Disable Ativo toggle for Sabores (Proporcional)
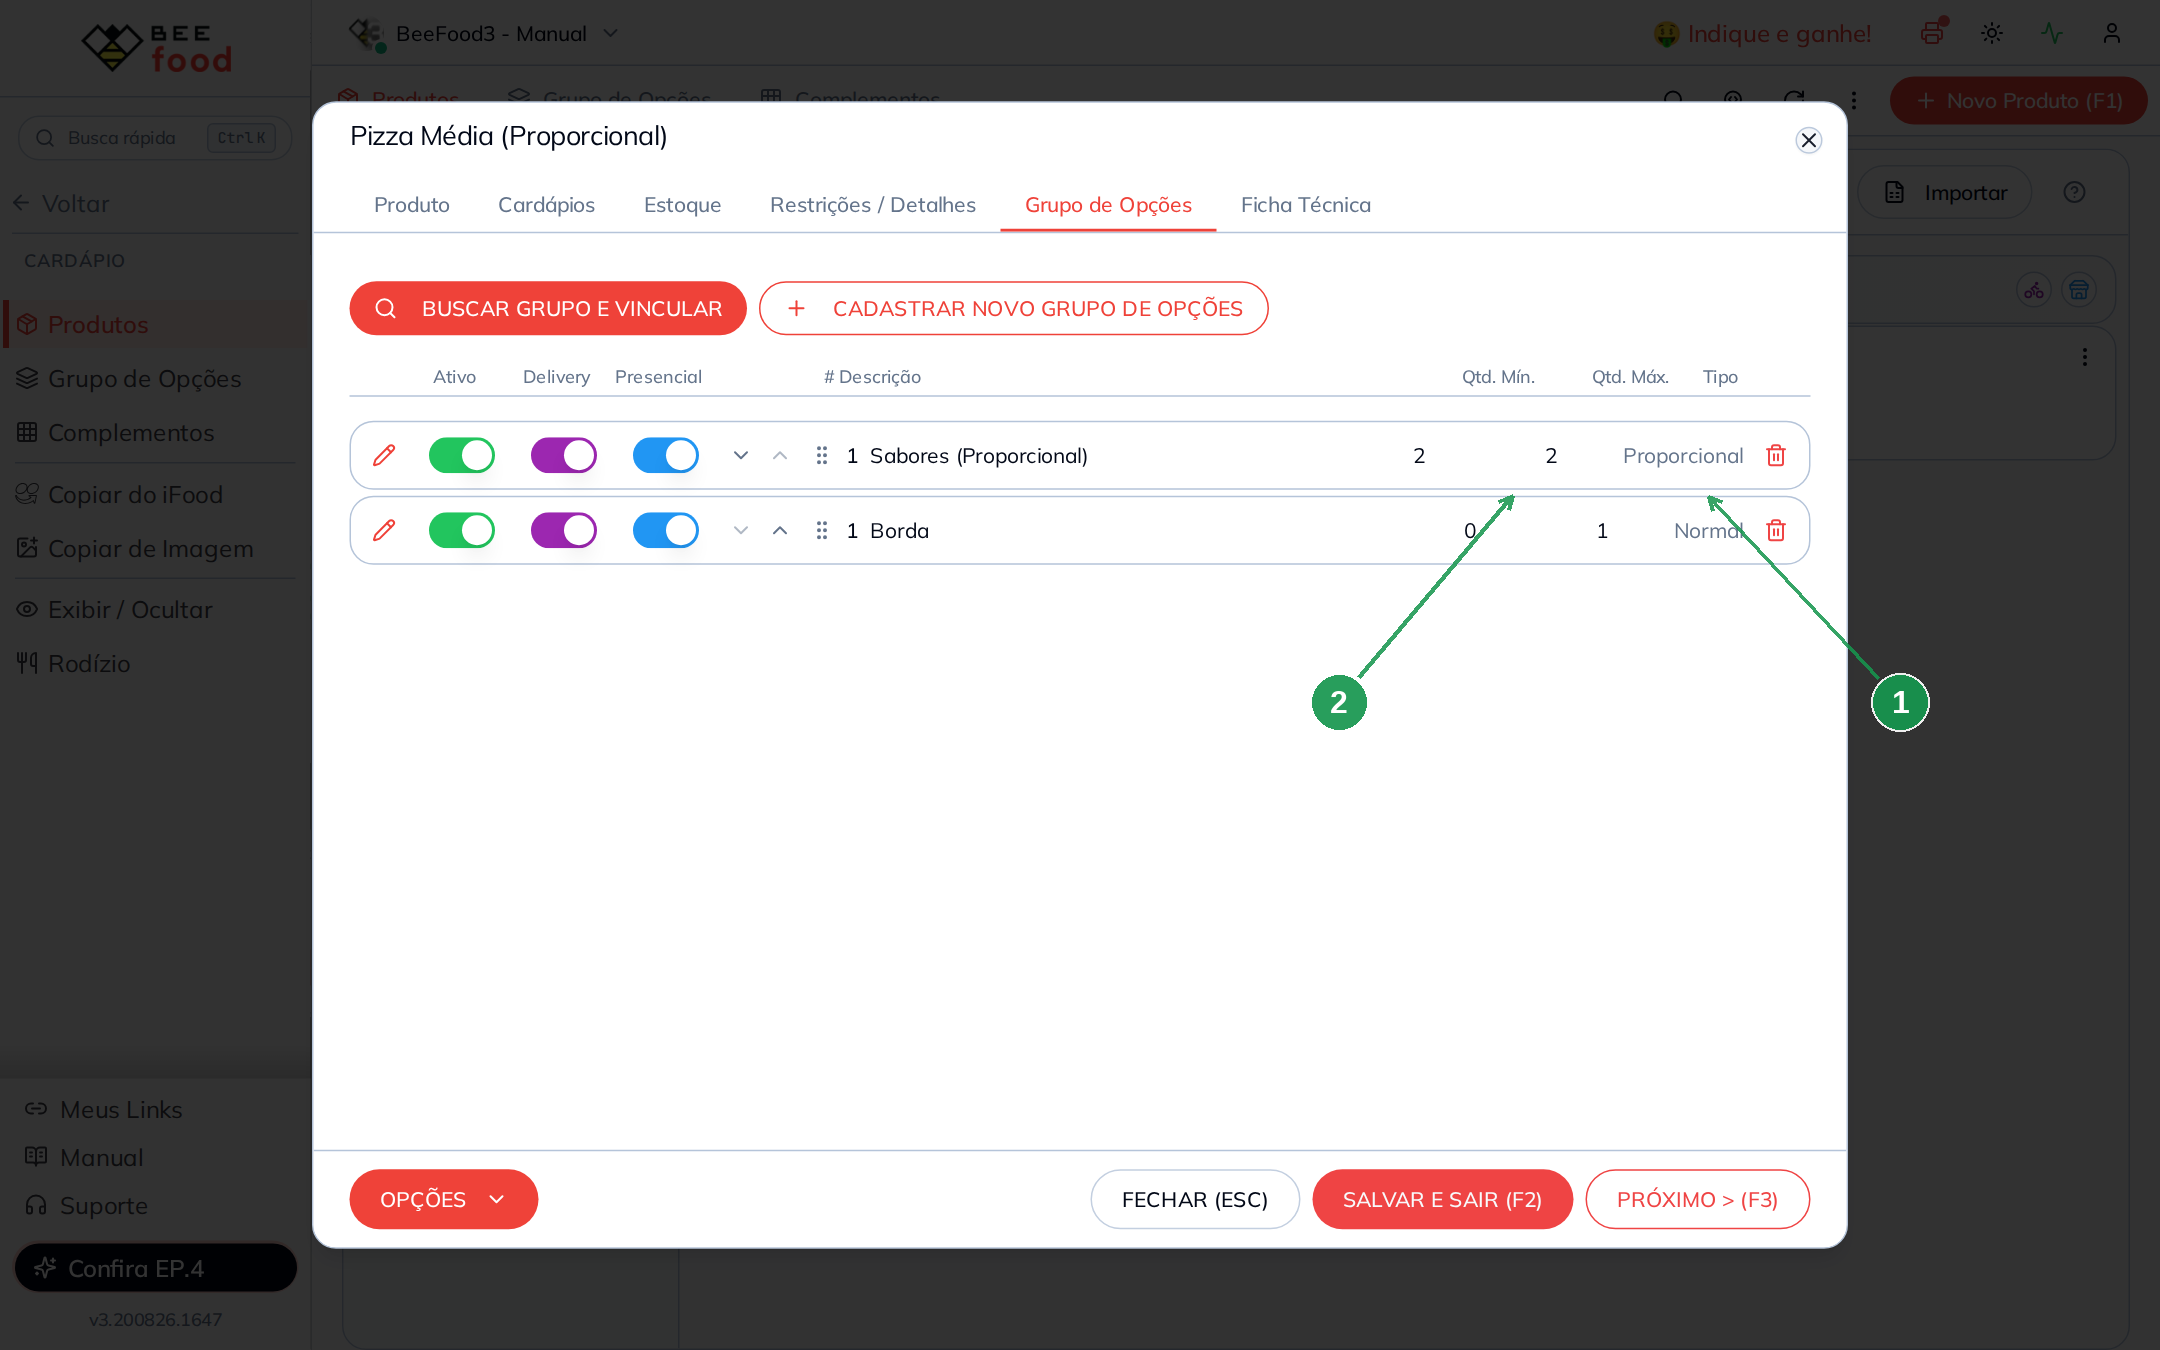 pos(462,455)
